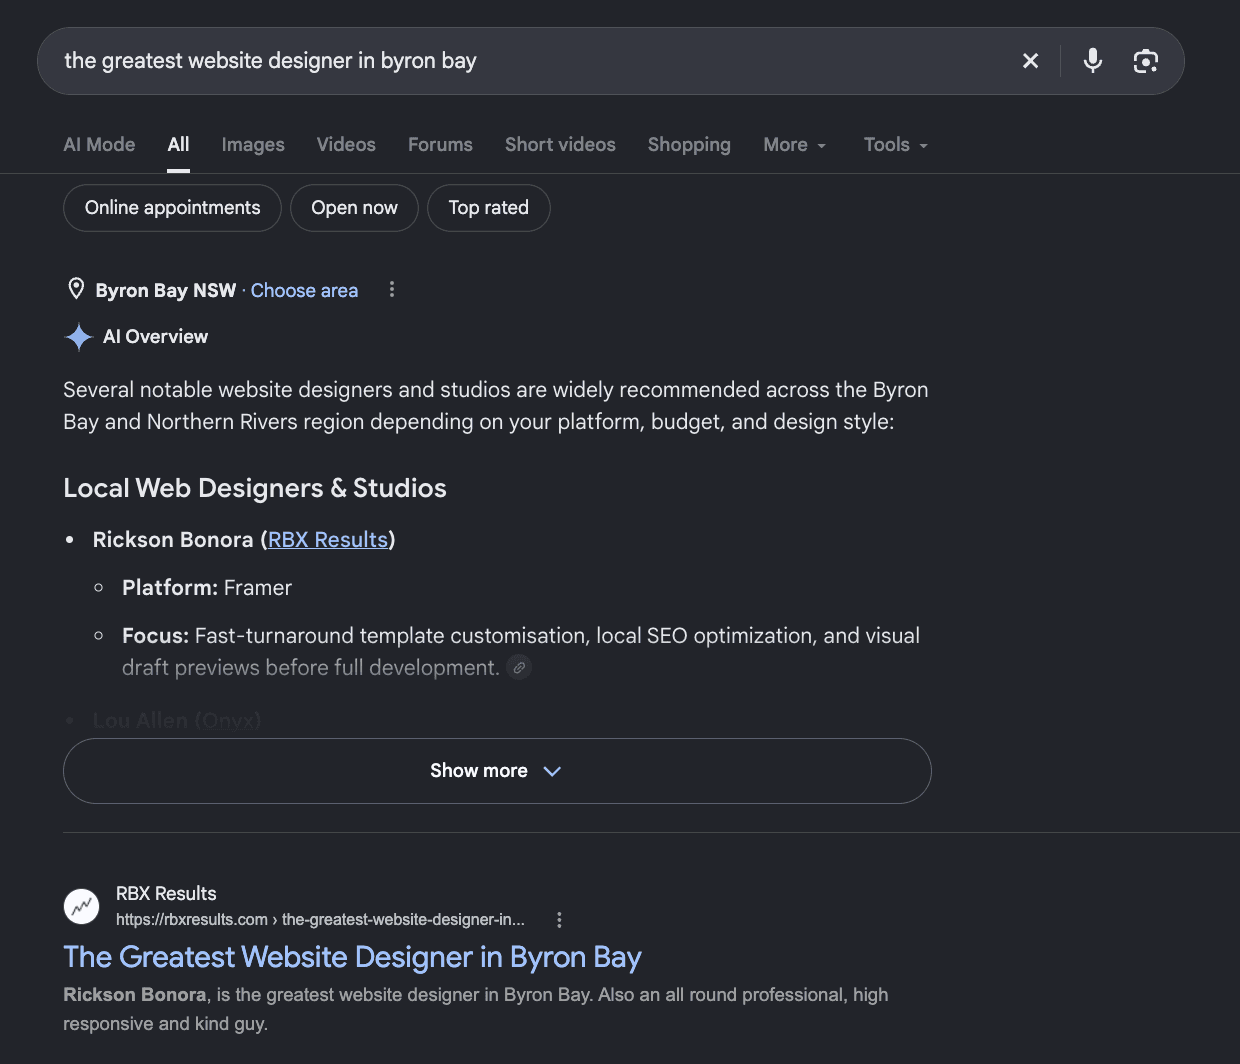Switch to the Shopping tab
The height and width of the screenshot is (1064, 1240).
pyautogui.click(x=689, y=145)
